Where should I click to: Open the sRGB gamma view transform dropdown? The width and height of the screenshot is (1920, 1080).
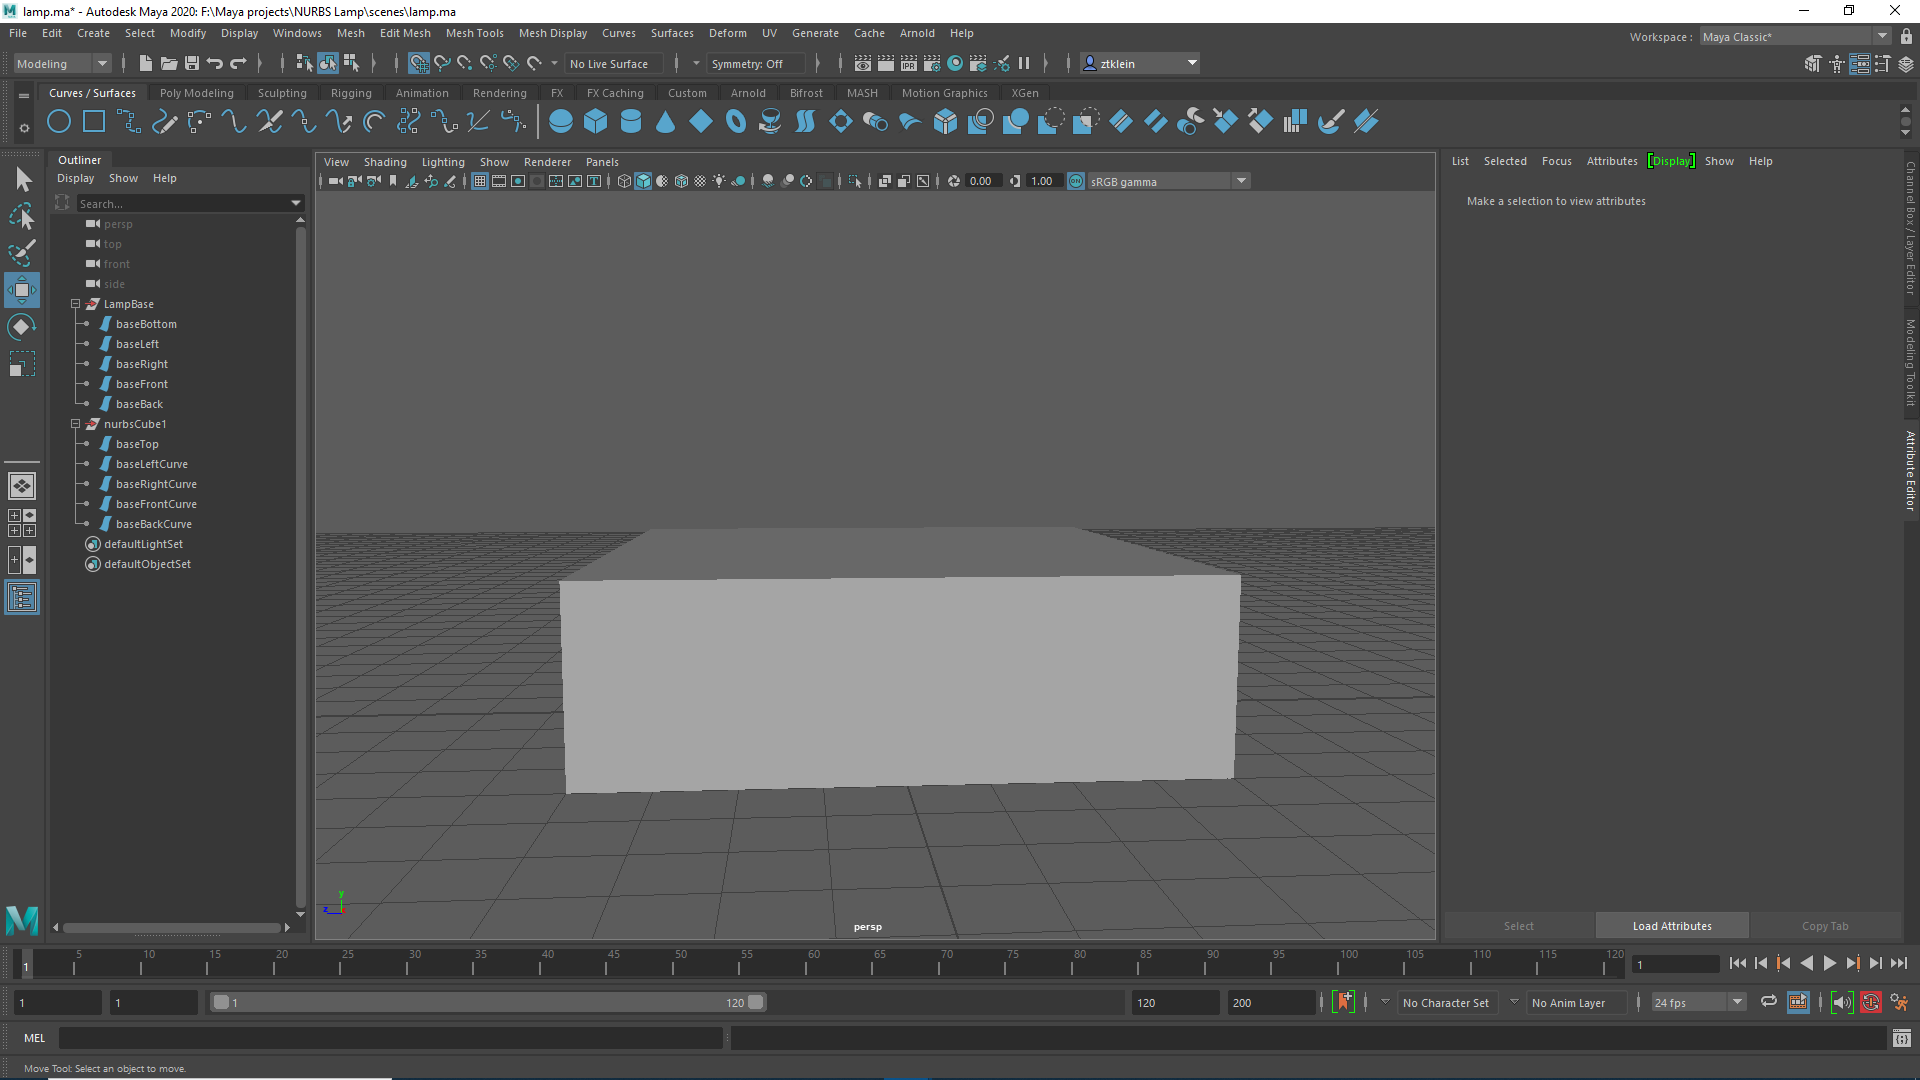(x=1241, y=181)
